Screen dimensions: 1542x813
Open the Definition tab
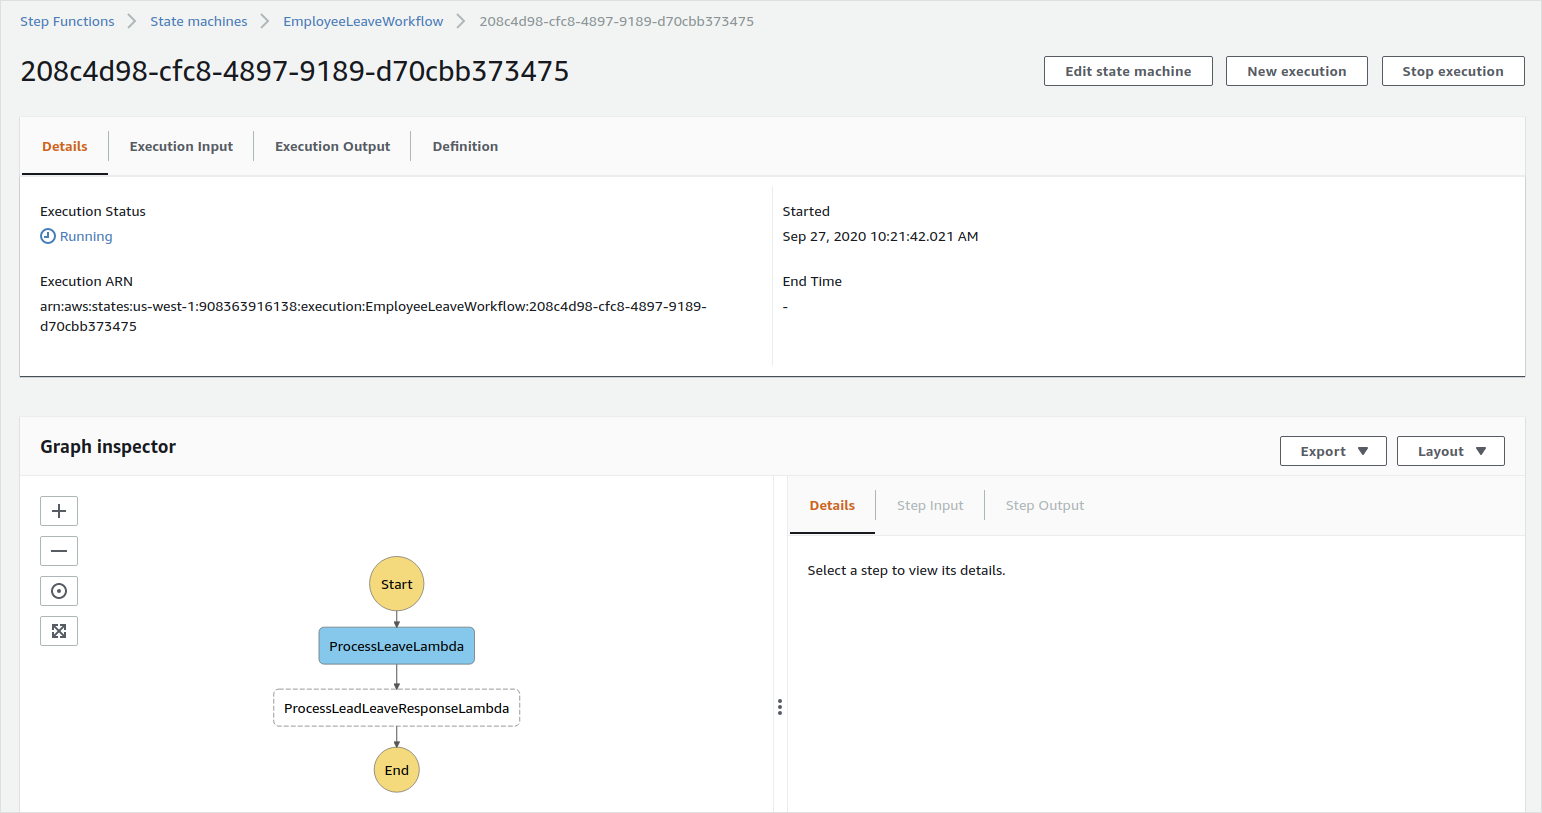pyautogui.click(x=465, y=146)
